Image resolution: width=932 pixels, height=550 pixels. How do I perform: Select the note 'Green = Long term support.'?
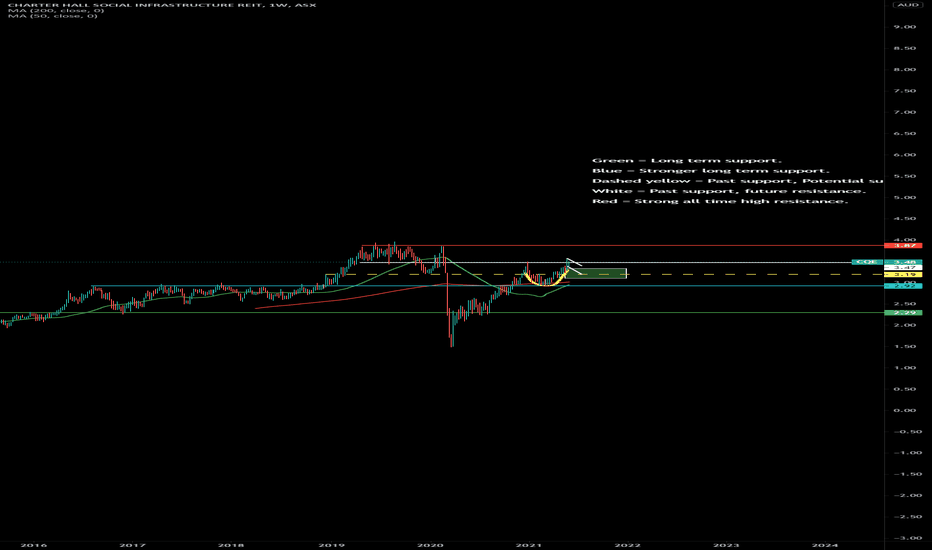coord(687,161)
